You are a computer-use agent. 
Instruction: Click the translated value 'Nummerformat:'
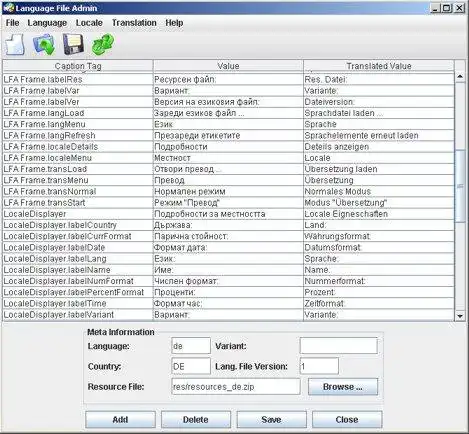point(335,281)
